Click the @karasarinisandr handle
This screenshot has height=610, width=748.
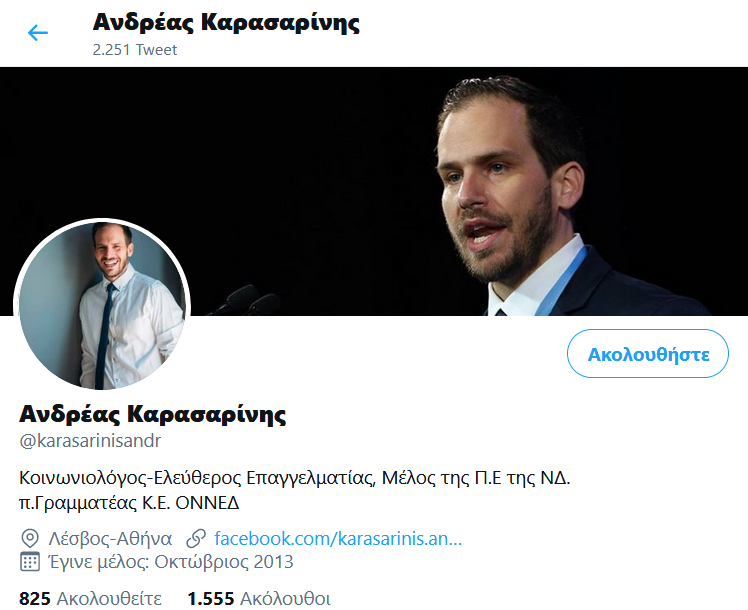pos(90,441)
